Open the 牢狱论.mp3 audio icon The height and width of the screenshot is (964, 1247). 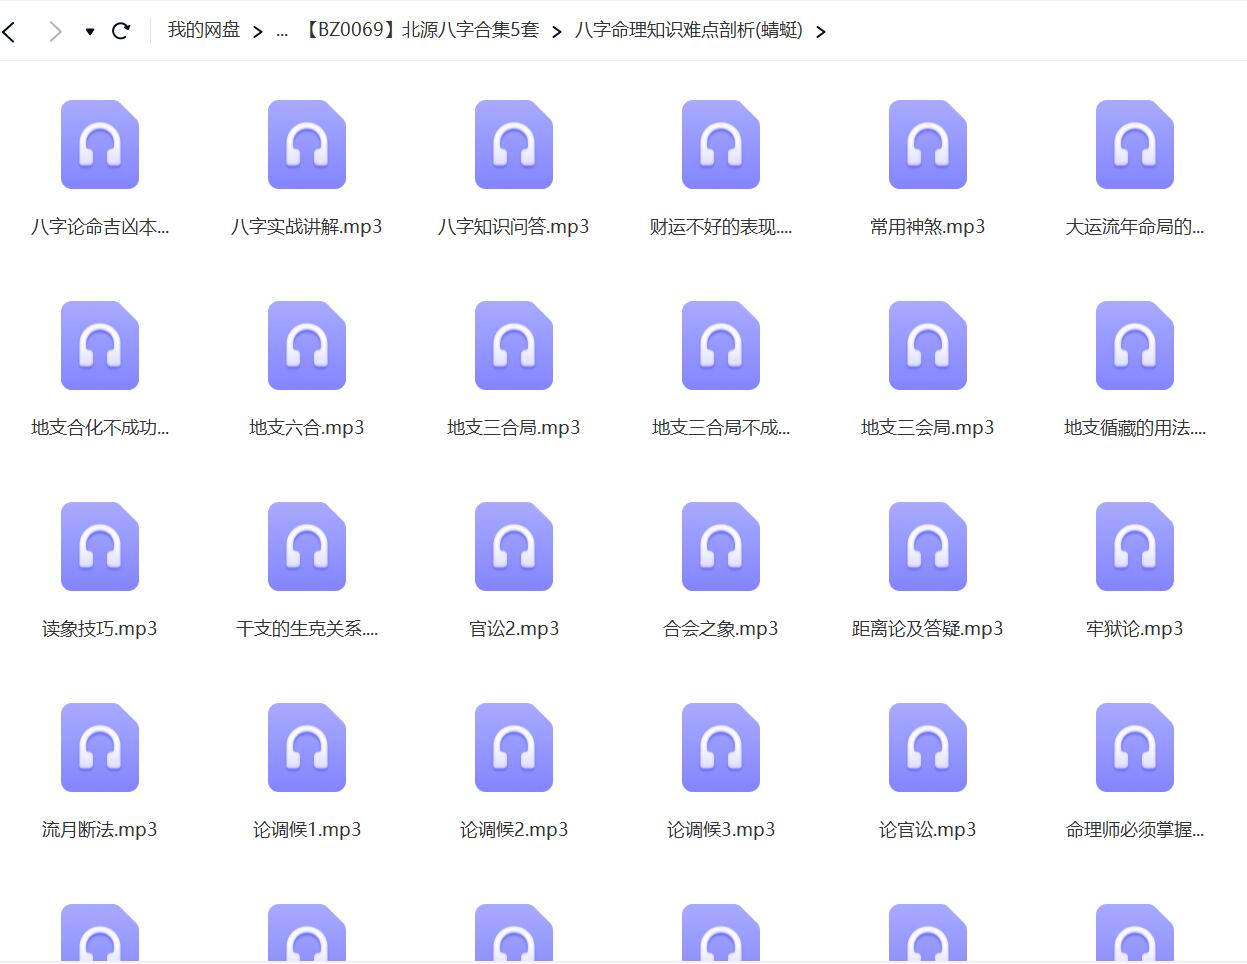click(x=1133, y=547)
